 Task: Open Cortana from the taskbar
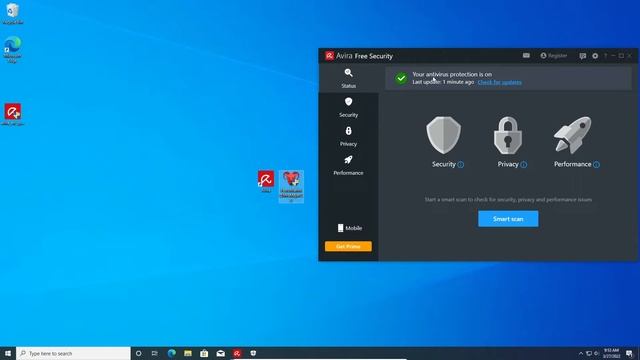click(x=138, y=353)
